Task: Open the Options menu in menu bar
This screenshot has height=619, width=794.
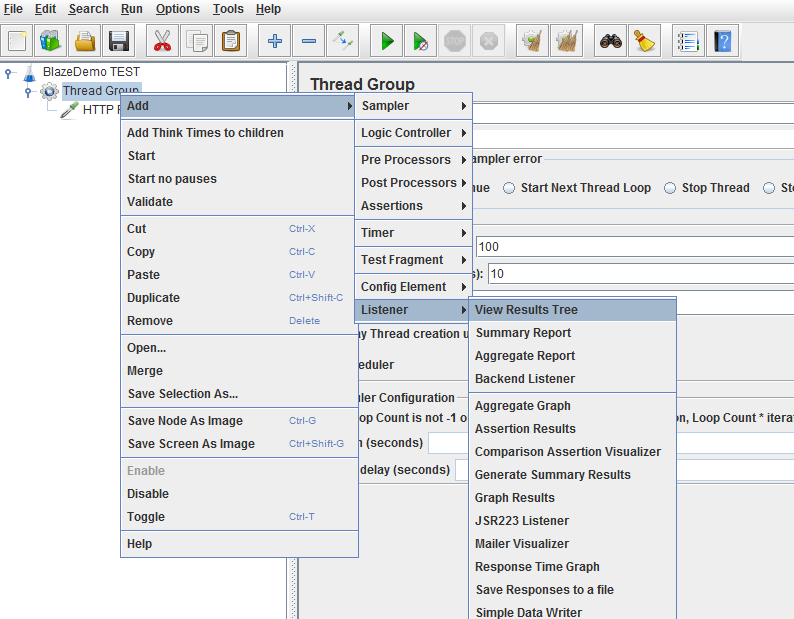Action: 177,9
